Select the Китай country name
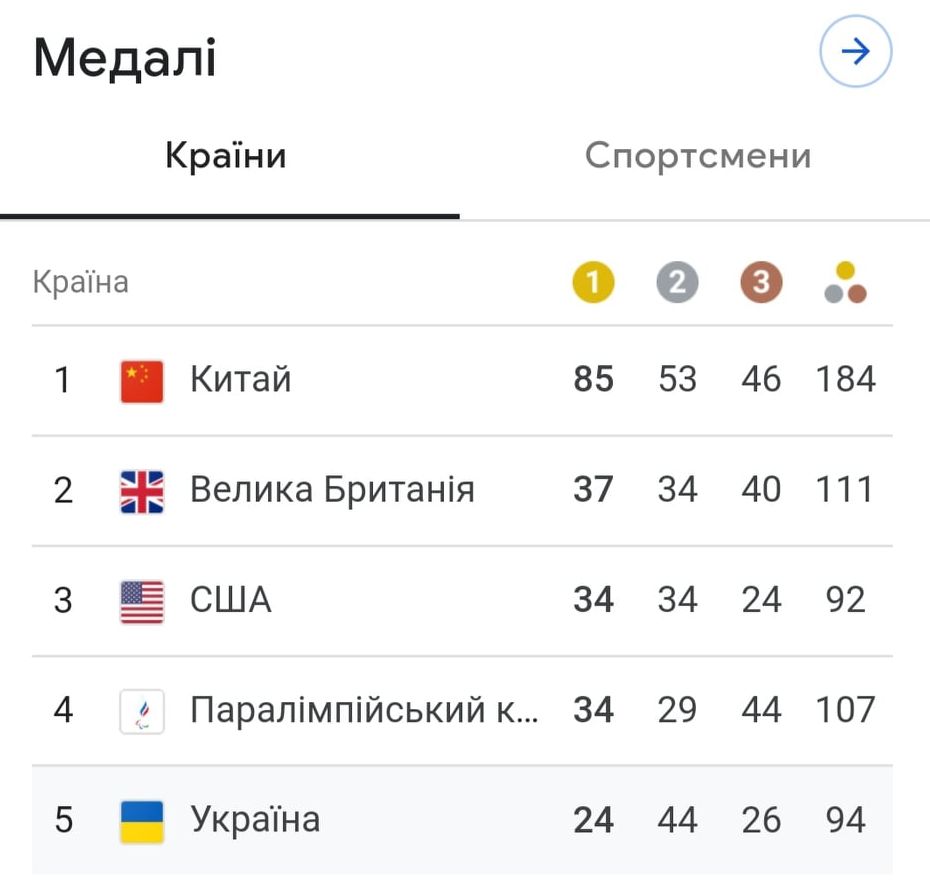The image size is (930, 885). (241, 380)
